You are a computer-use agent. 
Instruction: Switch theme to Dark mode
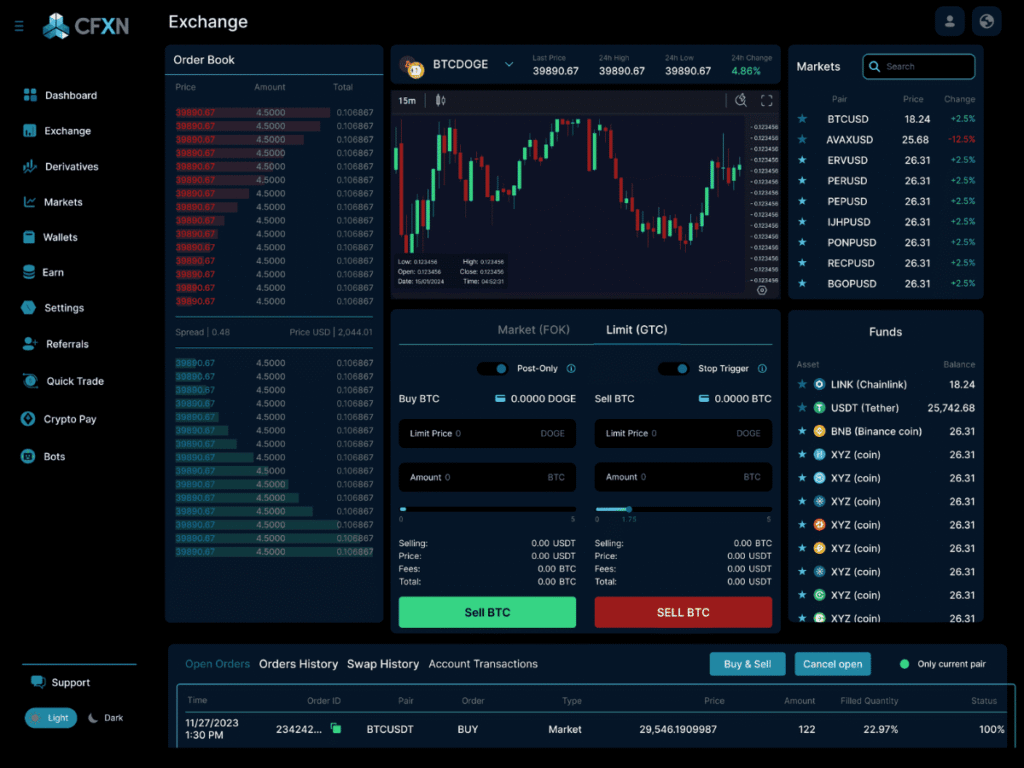pyautogui.click(x=106, y=717)
